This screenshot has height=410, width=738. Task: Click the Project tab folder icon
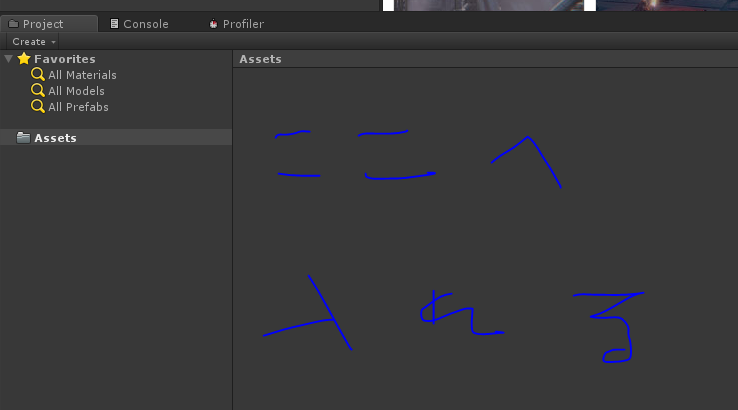coord(13,24)
